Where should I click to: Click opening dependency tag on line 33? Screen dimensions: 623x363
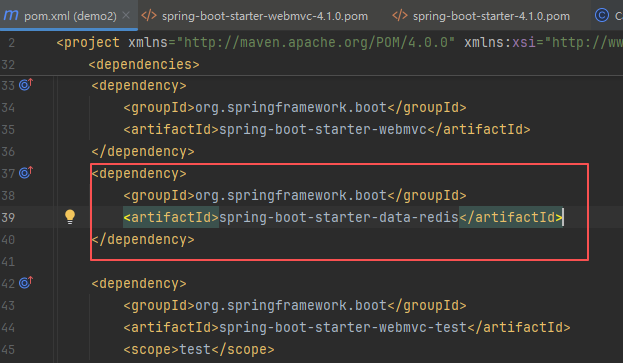point(139,85)
